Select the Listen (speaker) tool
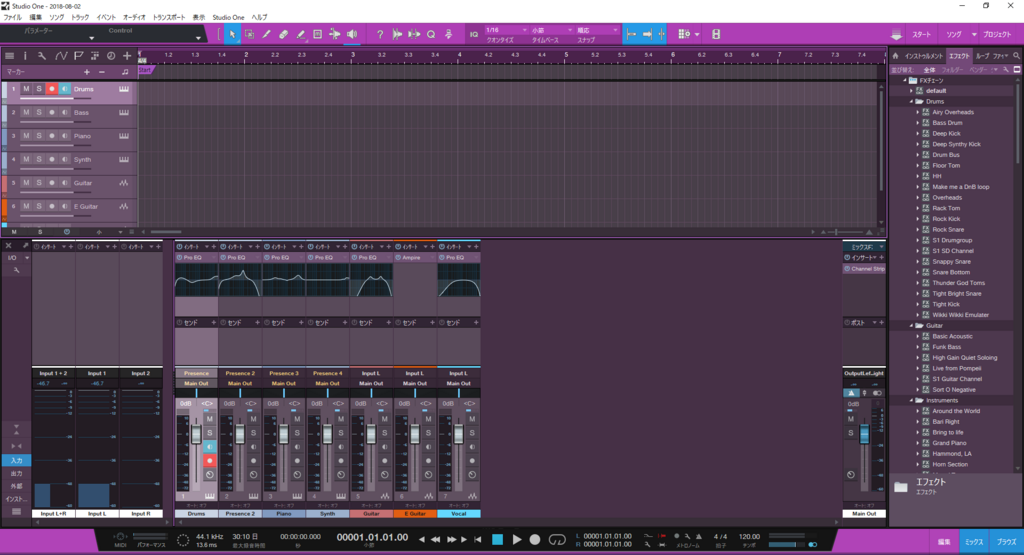This screenshot has height=555, width=1024. (x=352, y=34)
